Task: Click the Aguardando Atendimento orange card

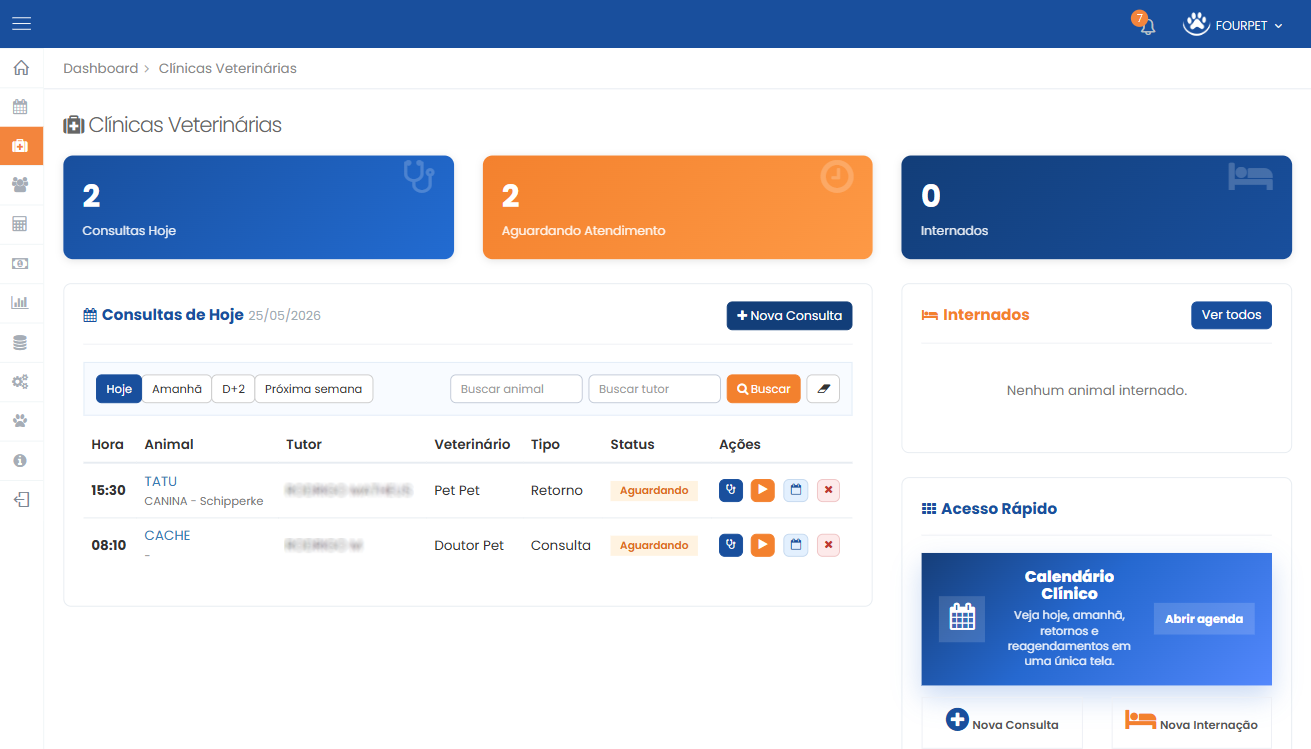Action: [x=677, y=207]
